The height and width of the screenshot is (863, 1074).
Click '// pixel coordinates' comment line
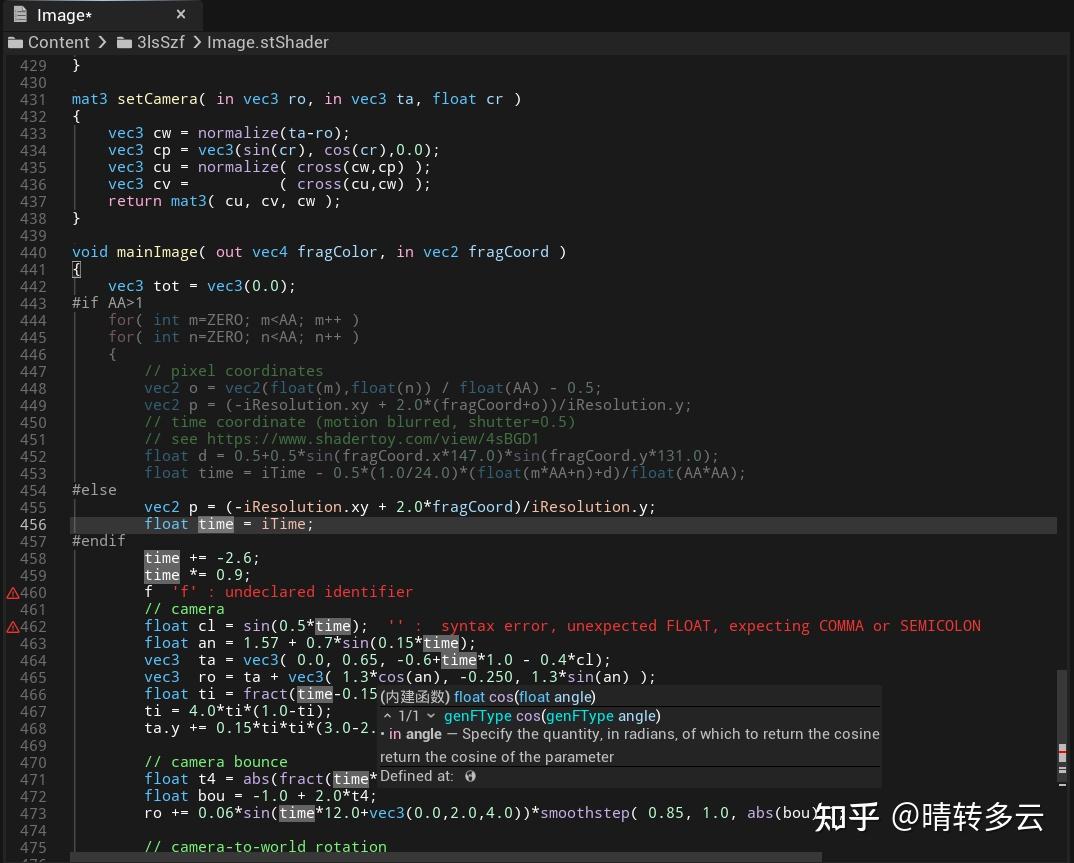[x=234, y=371]
